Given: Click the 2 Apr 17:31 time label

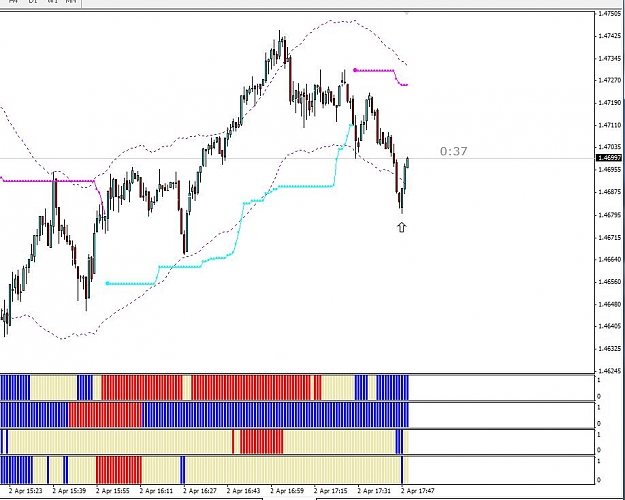Looking at the screenshot, I should click(x=374, y=491).
